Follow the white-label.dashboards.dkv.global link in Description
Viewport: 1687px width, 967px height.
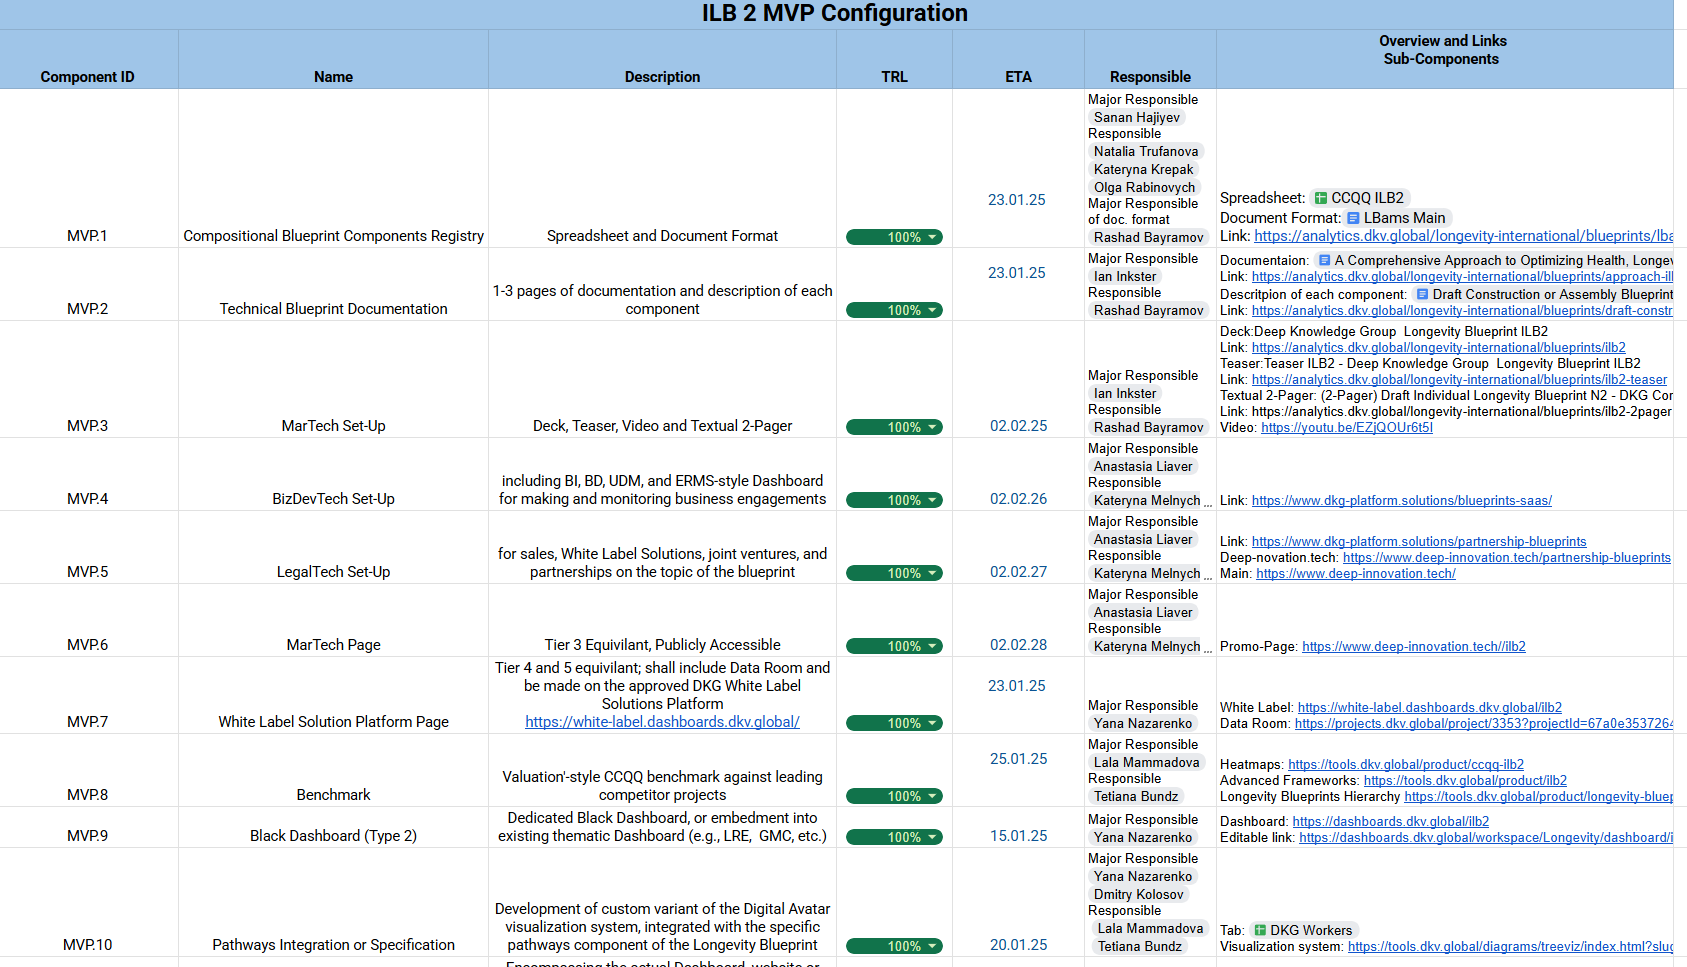pyautogui.click(x=662, y=722)
